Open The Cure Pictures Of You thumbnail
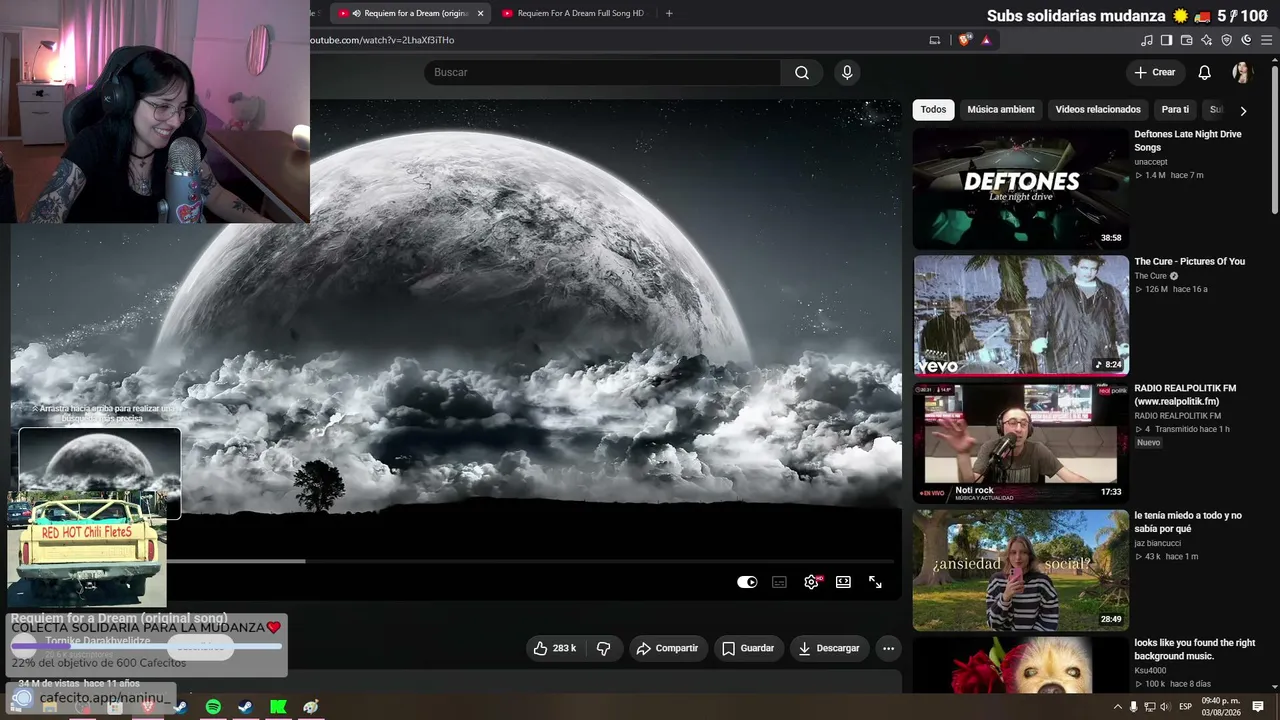Screen dimensions: 1280x720 pos(1020,315)
